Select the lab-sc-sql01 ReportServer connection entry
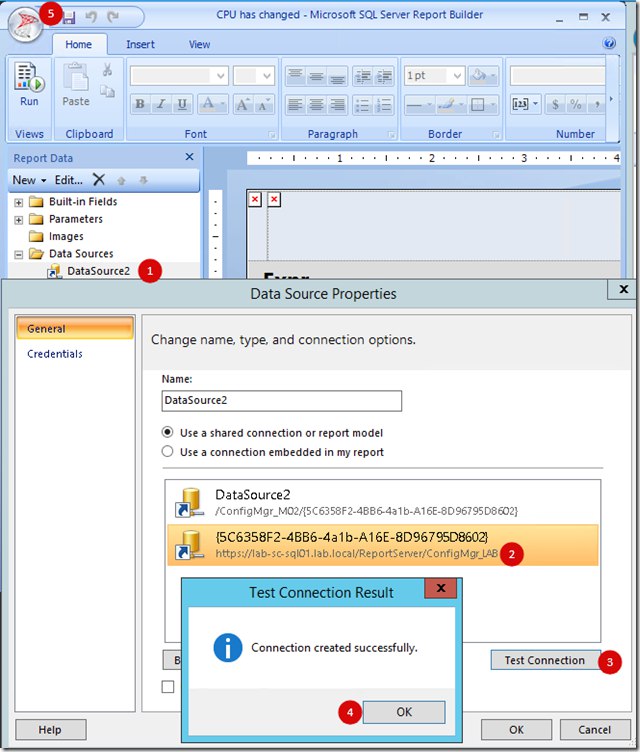This screenshot has height=752, width=640. 383,545
